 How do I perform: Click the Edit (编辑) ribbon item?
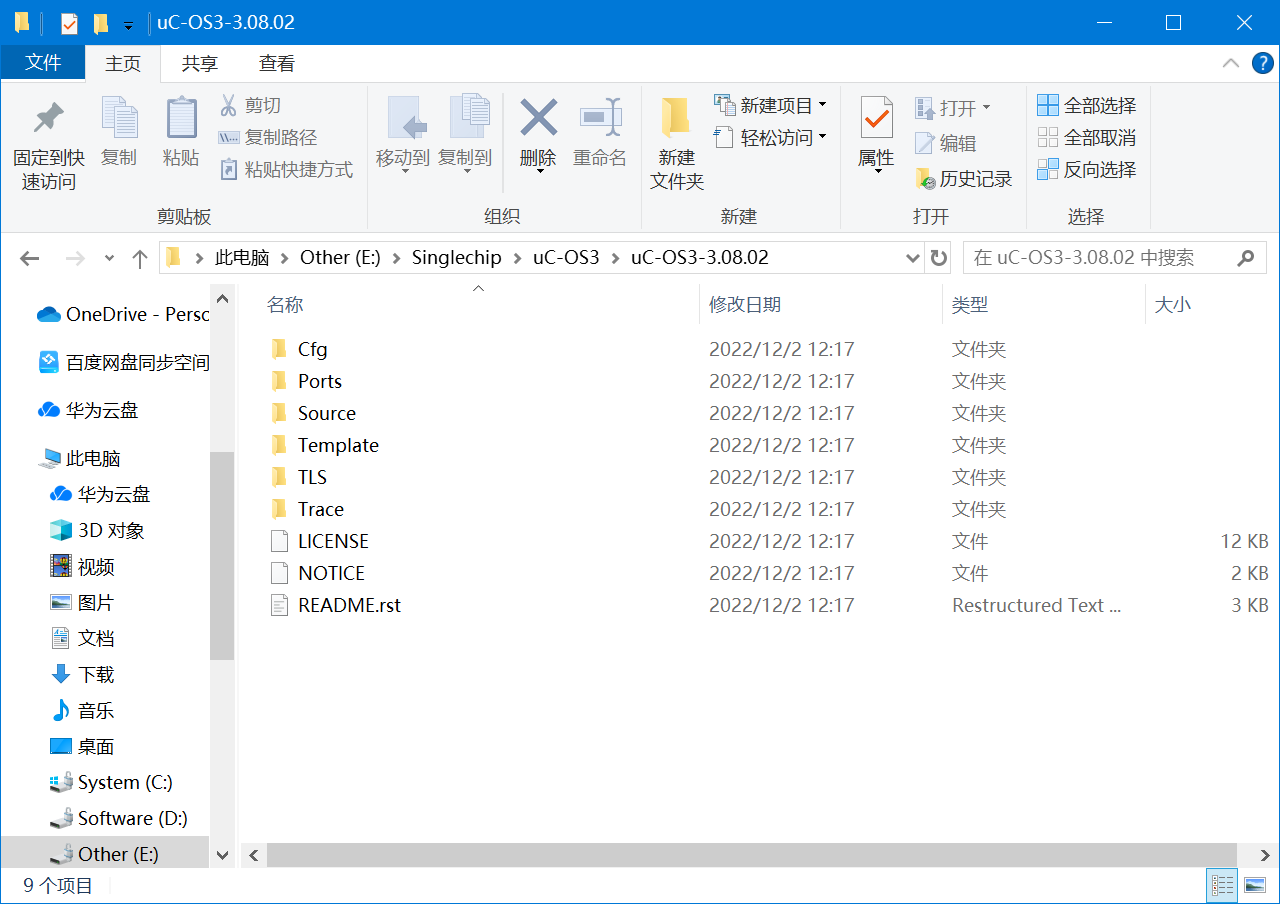[945, 143]
